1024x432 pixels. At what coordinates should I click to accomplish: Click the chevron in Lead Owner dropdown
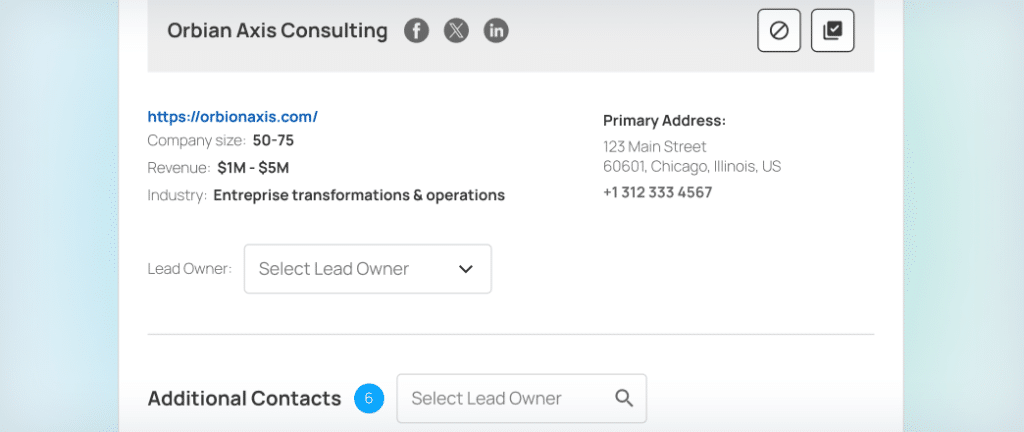pos(466,269)
